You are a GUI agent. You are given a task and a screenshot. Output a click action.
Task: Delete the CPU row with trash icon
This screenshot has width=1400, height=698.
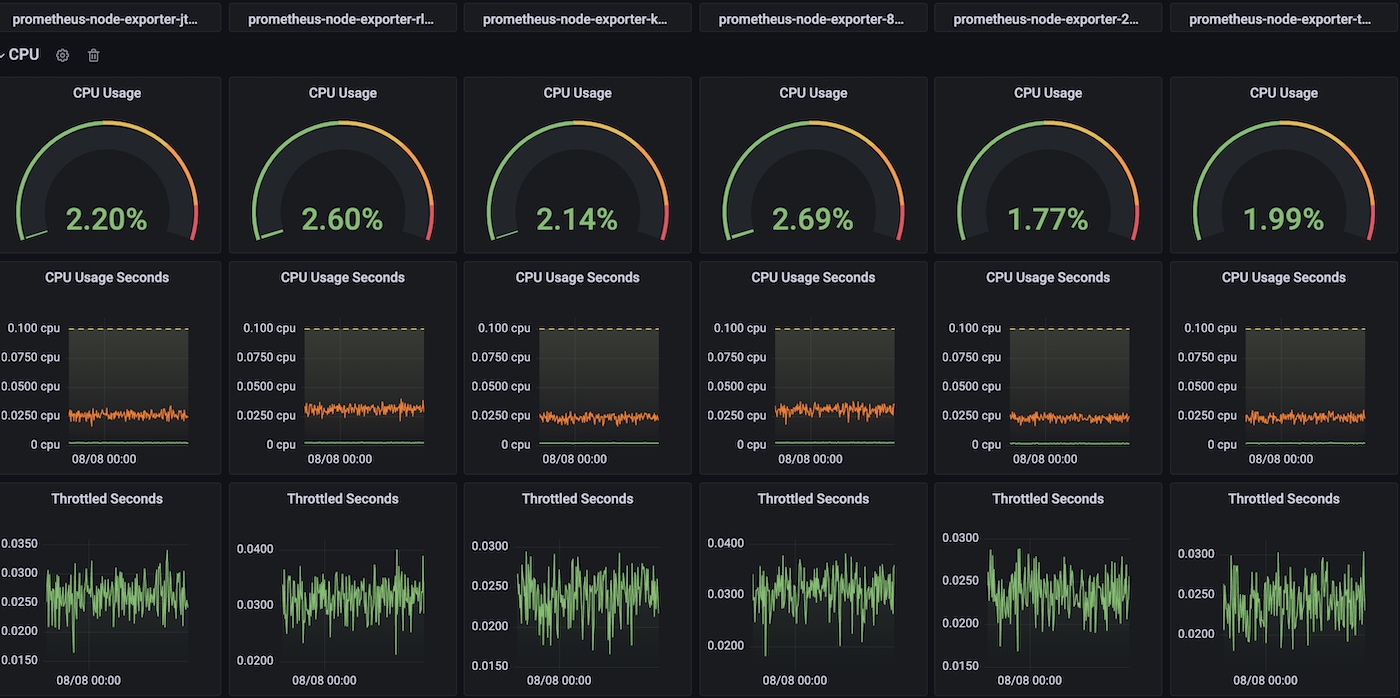point(93,56)
